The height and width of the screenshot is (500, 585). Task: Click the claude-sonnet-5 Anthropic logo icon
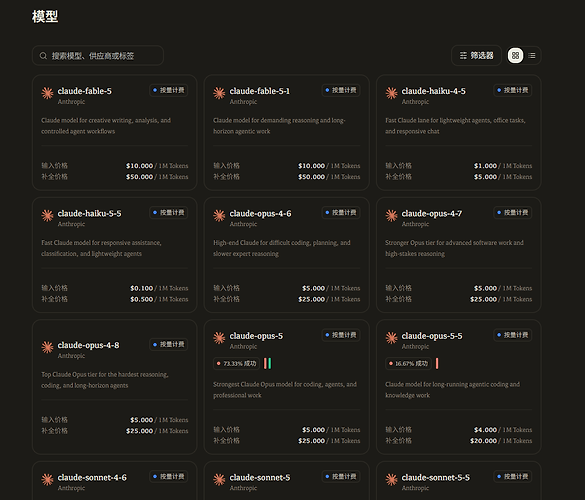coord(219,479)
